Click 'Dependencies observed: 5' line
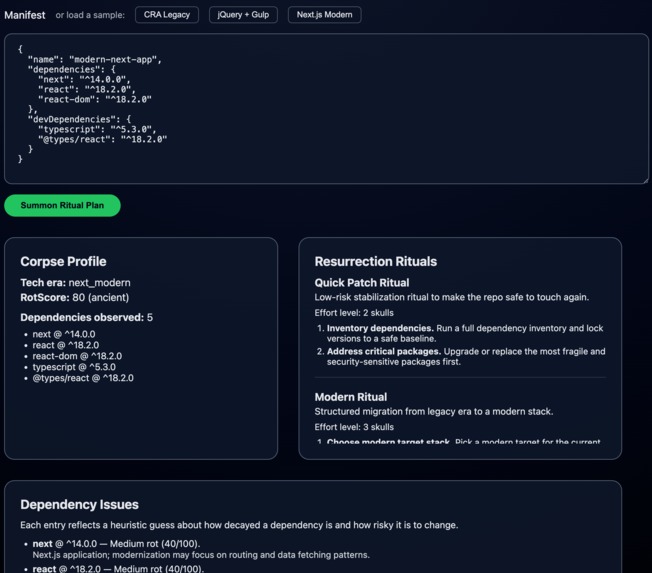The image size is (652, 573). coord(86,318)
